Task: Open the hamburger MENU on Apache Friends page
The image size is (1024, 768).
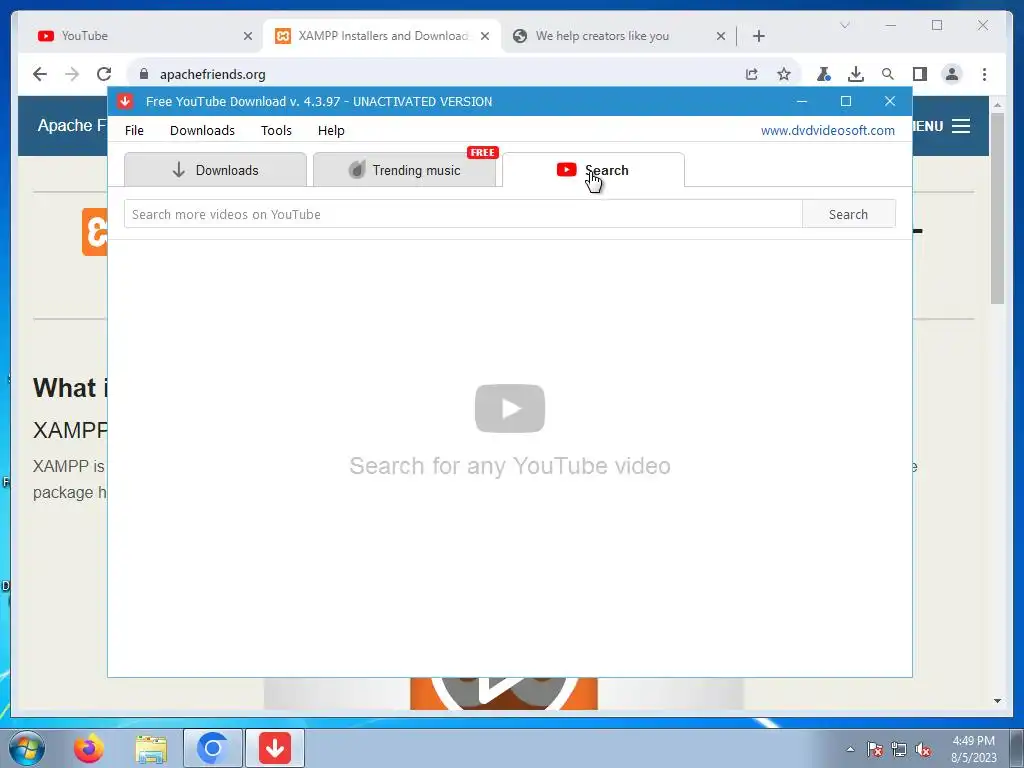Action: click(942, 126)
